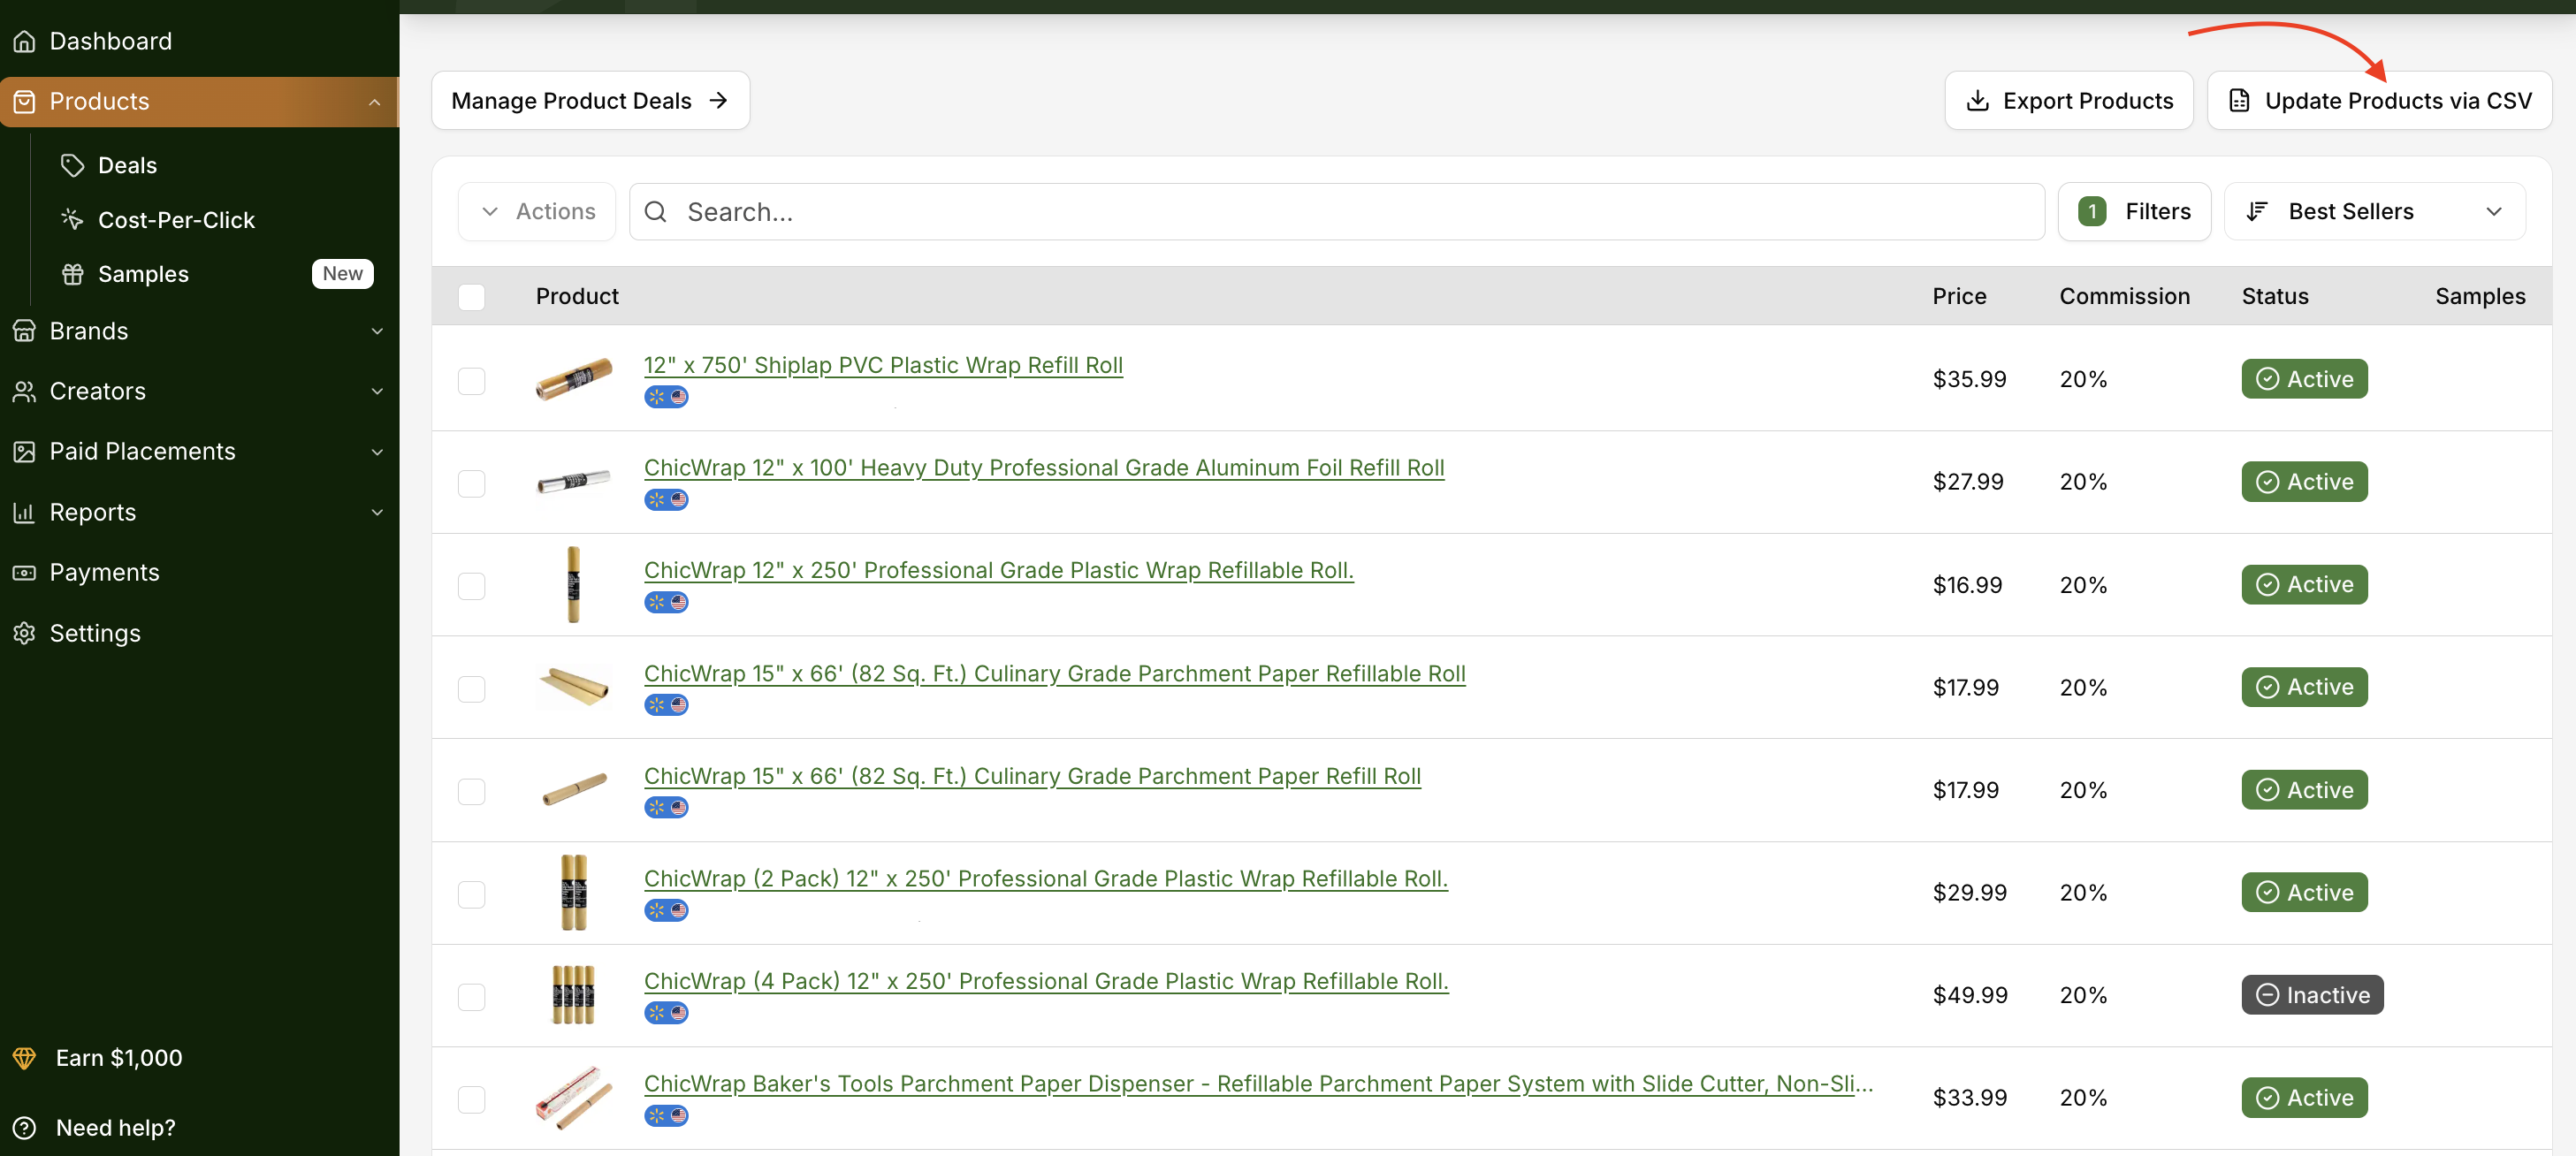Select checkbox for Parchment Paper Refill Roll
This screenshot has width=2576, height=1156.
471,792
